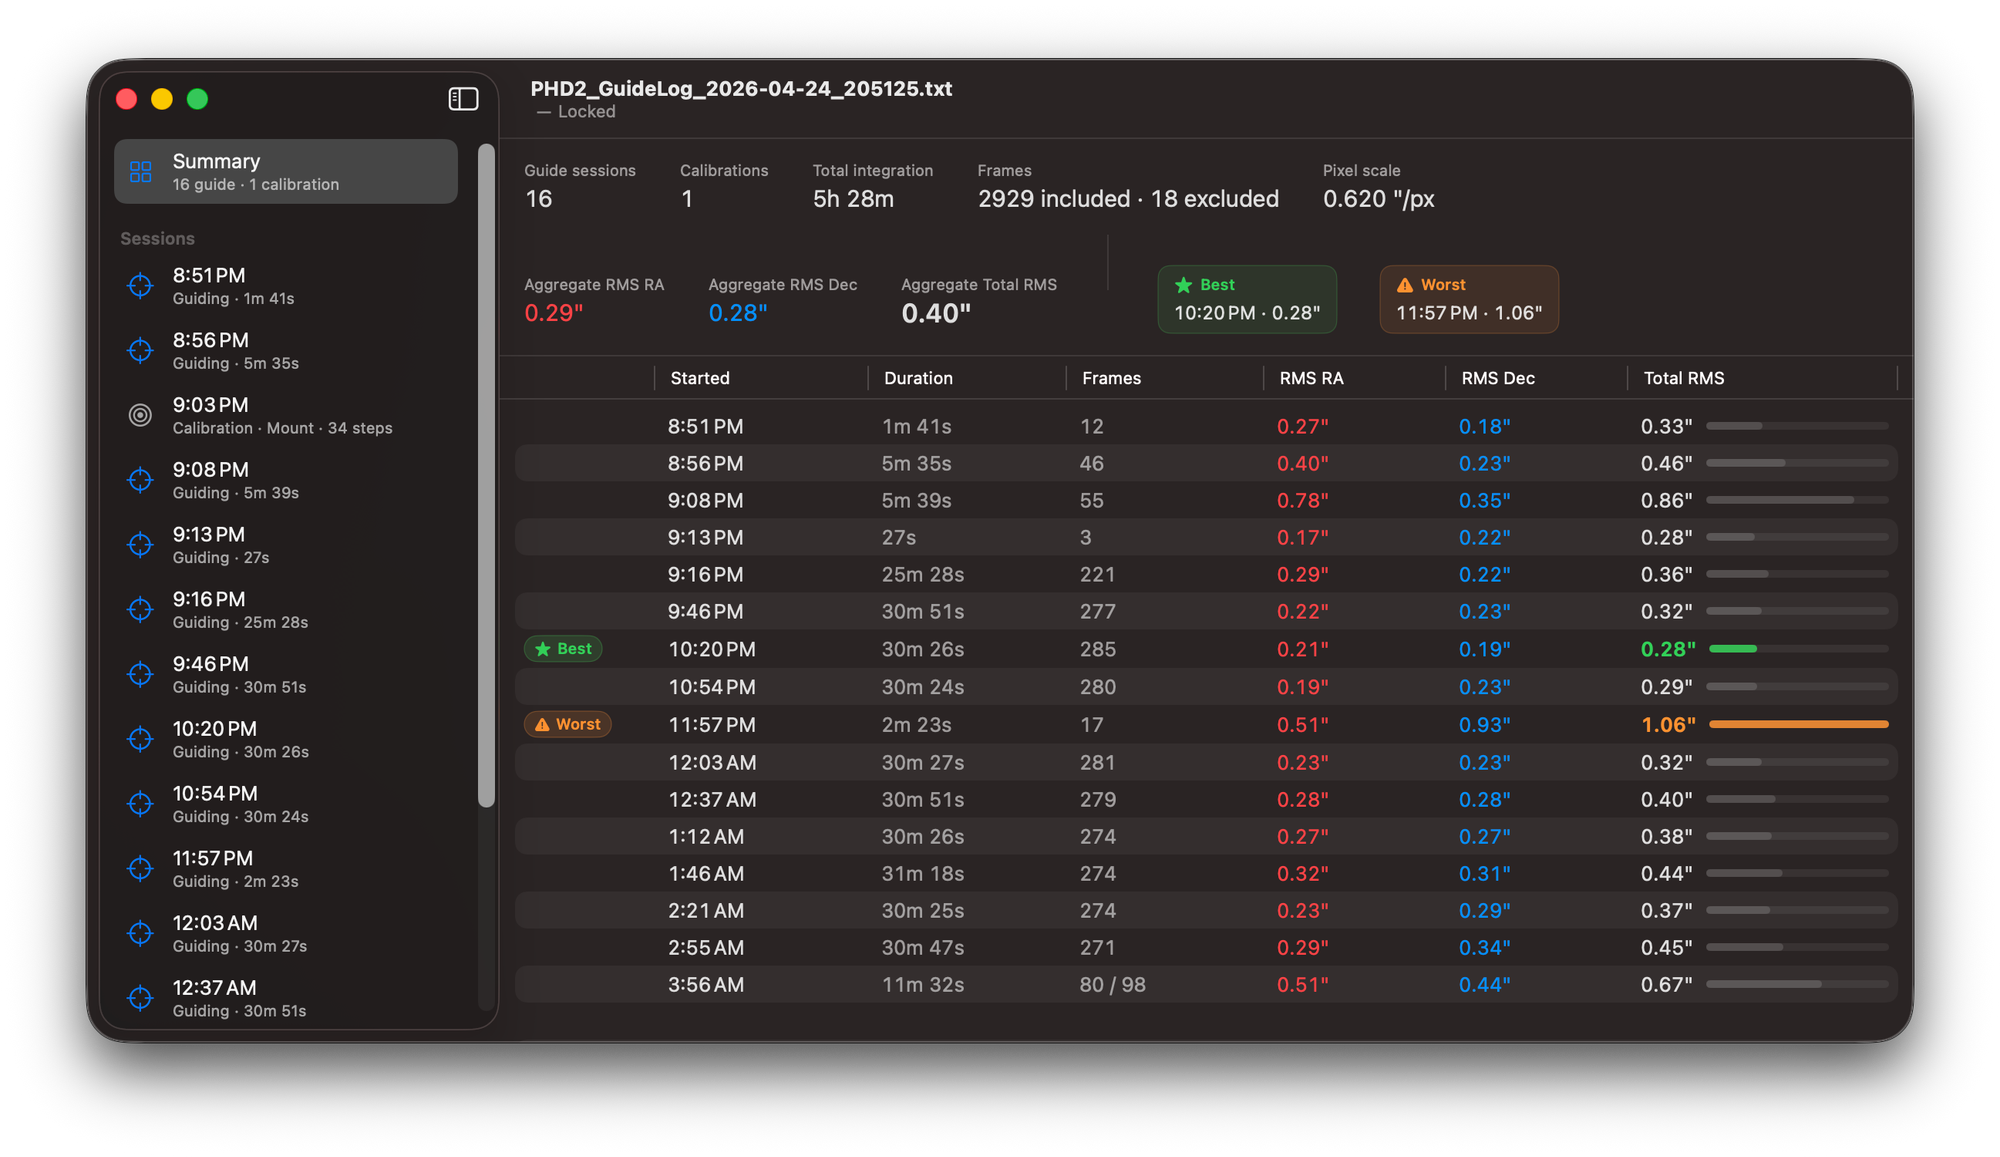The width and height of the screenshot is (2000, 1157).
Task: Click the sidebar vertical scrollbar
Action: 486,475
